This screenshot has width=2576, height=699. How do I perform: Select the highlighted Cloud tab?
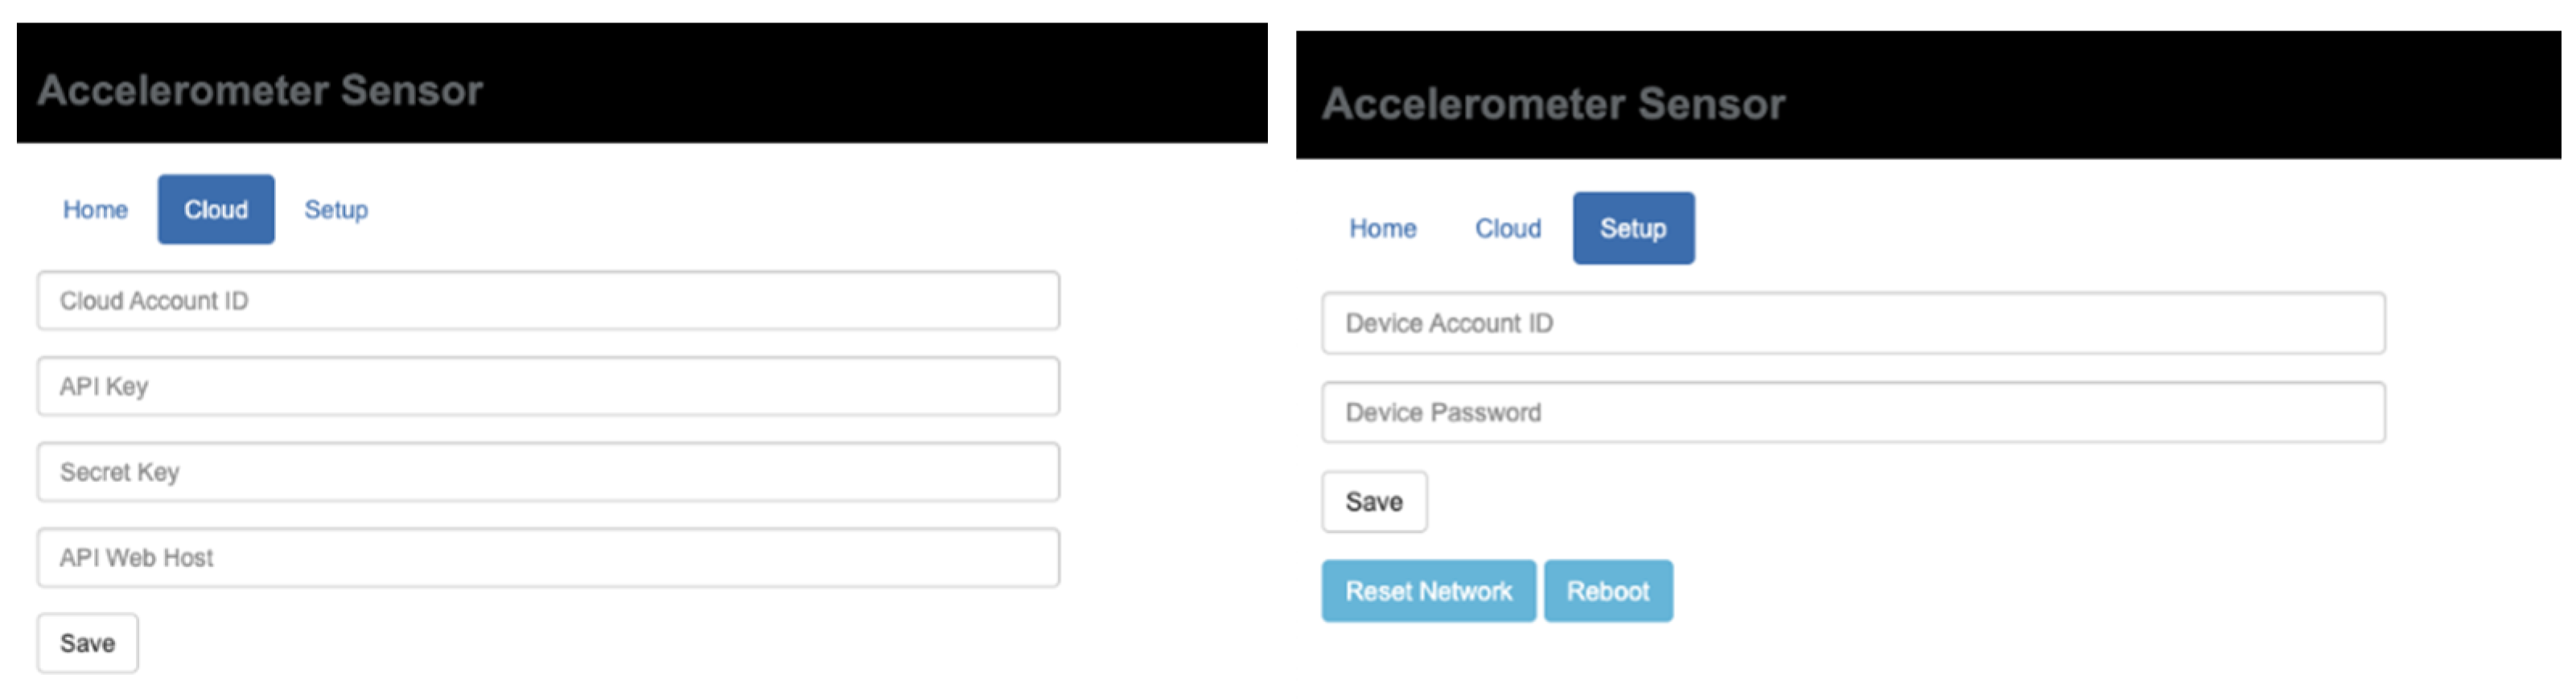pos(216,210)
